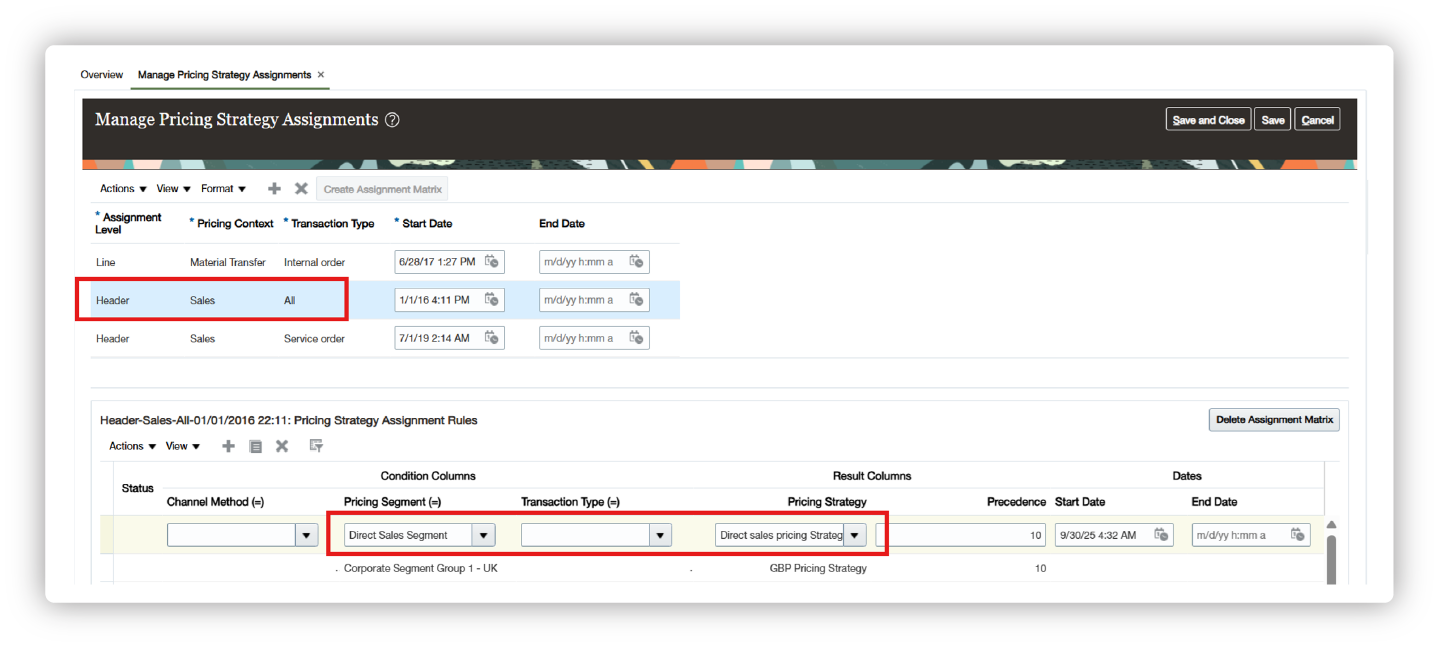1439x648 pixels.
Task: Switch to the Overview tab
Action: click(x=101, y=74)
